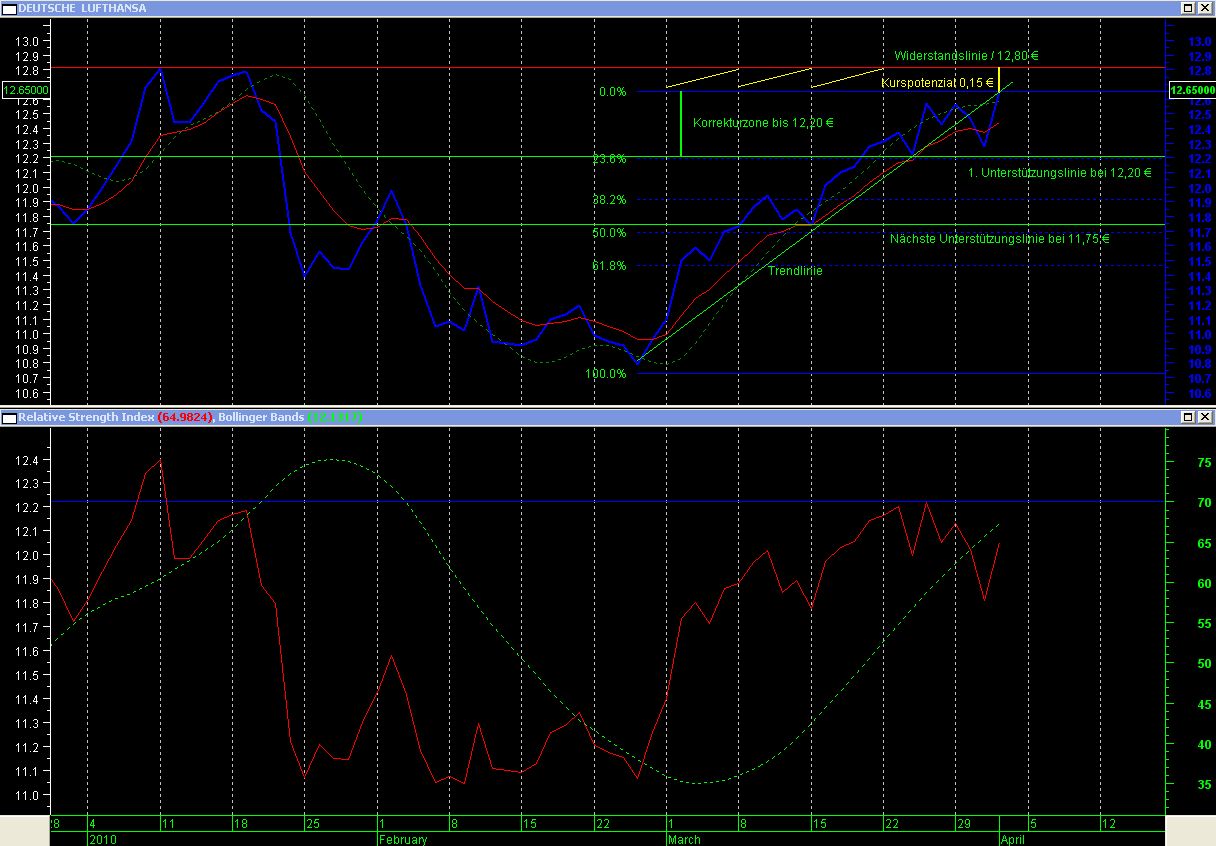Click the Bollinger Bands label in pane title

pyautogui.click(x=260, y=416)
